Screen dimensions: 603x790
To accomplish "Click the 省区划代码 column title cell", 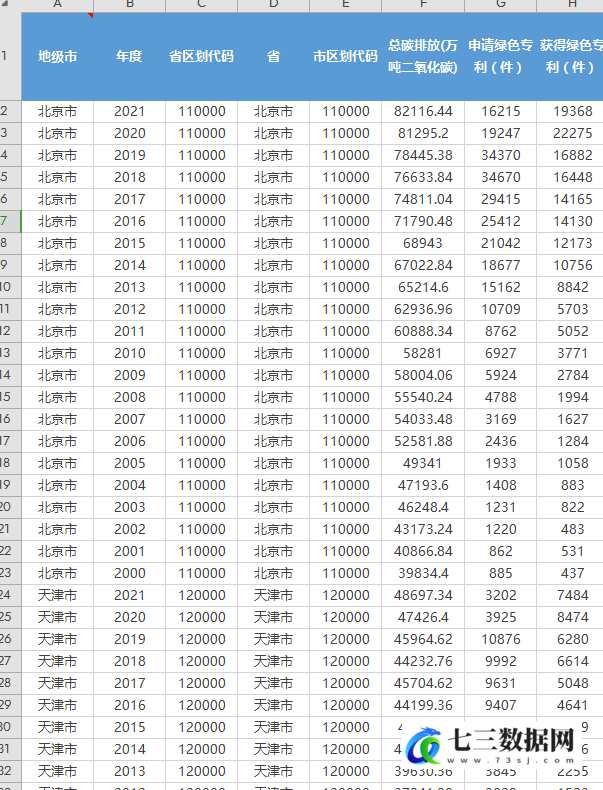I will click(x=202, y=56).
